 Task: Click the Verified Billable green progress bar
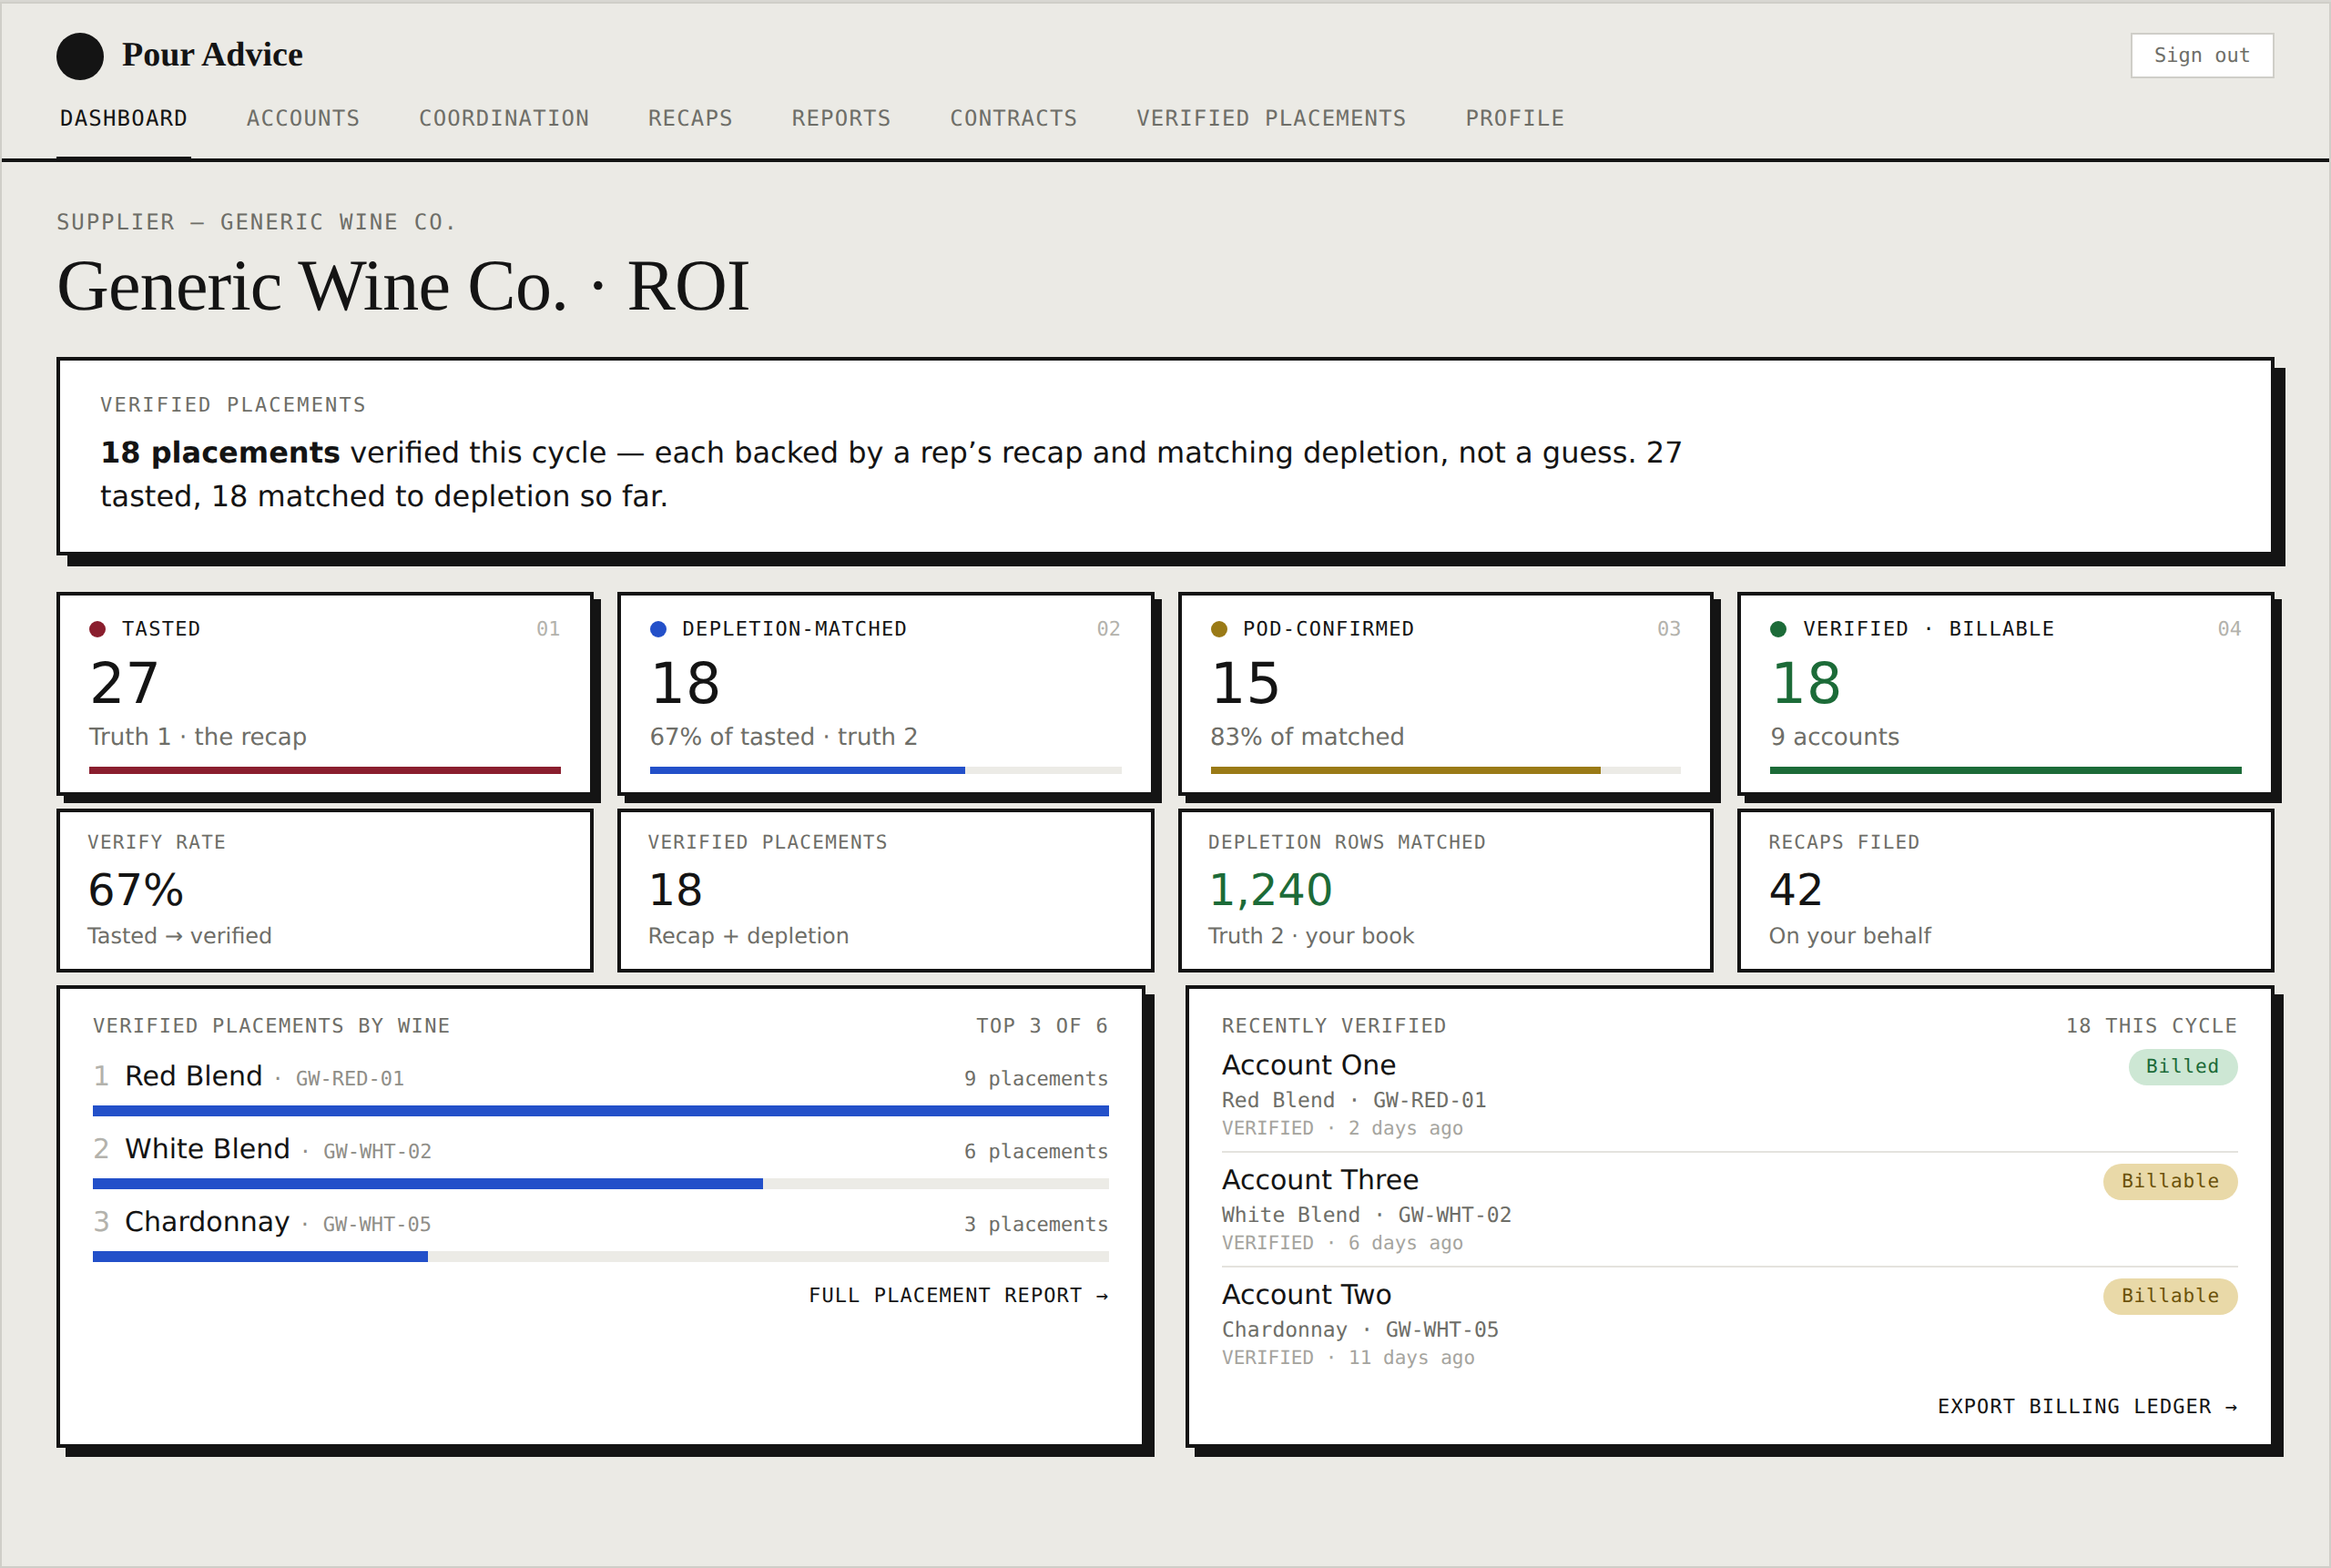[2006, 770]
